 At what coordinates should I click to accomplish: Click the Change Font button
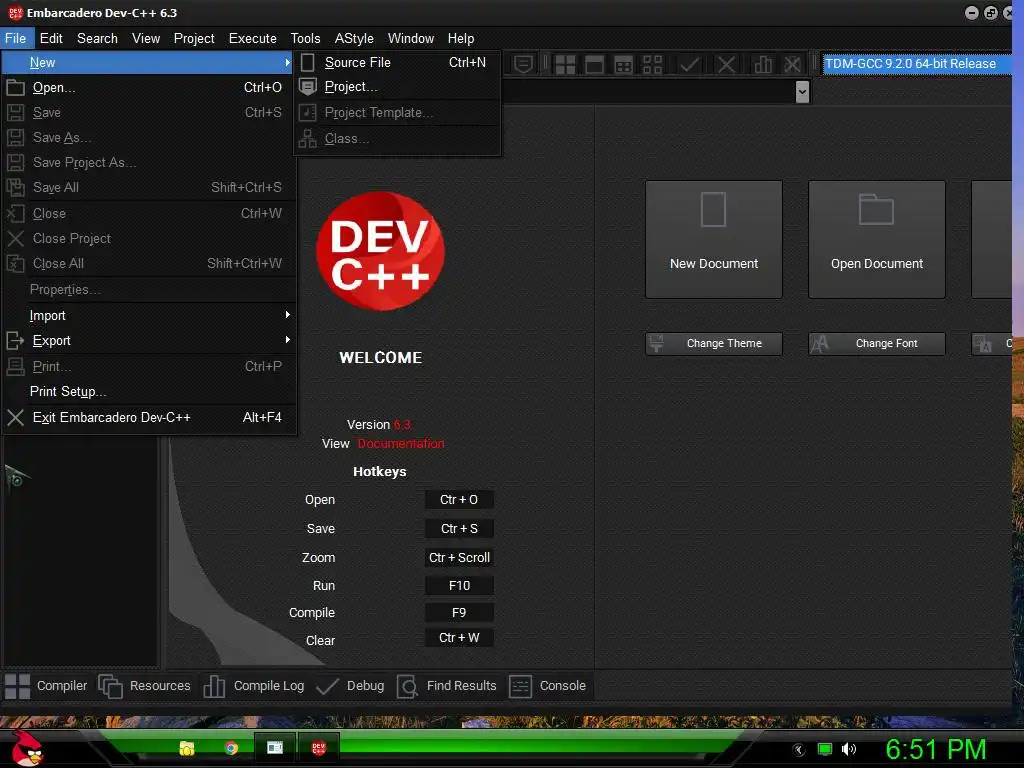pos(876,344)
